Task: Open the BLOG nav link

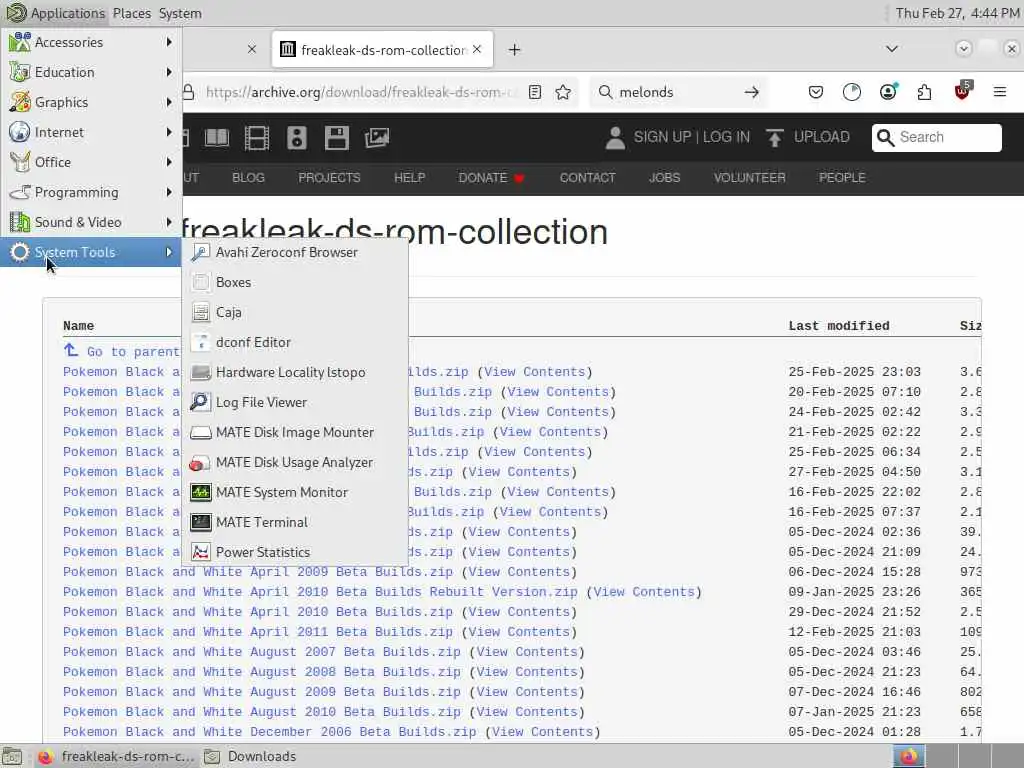Action: [x=248, y=178]
